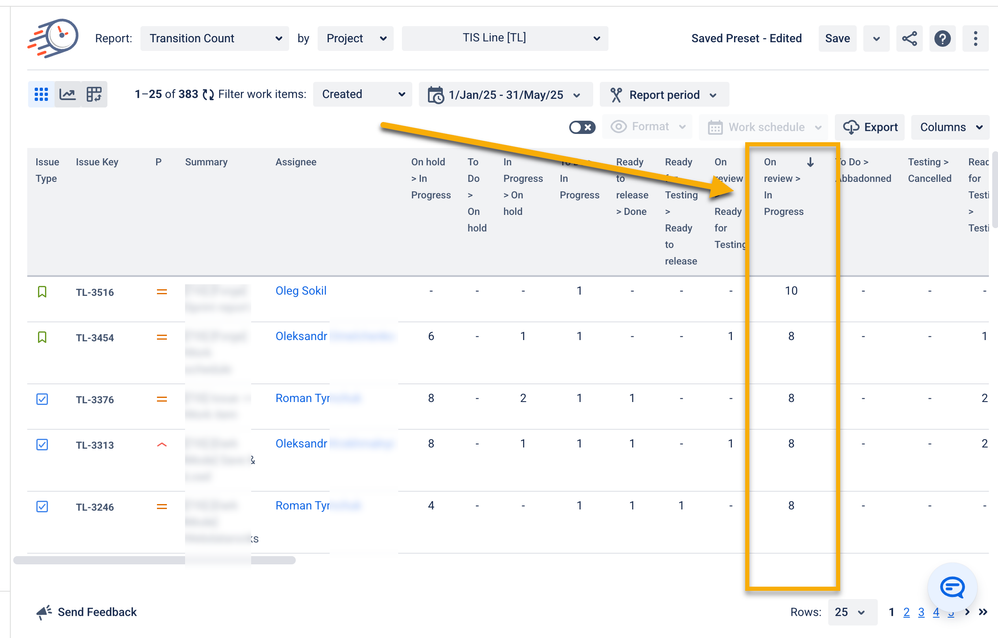Switch to grid view icon
The image size is (998, 638).
[x=41, y=94]
